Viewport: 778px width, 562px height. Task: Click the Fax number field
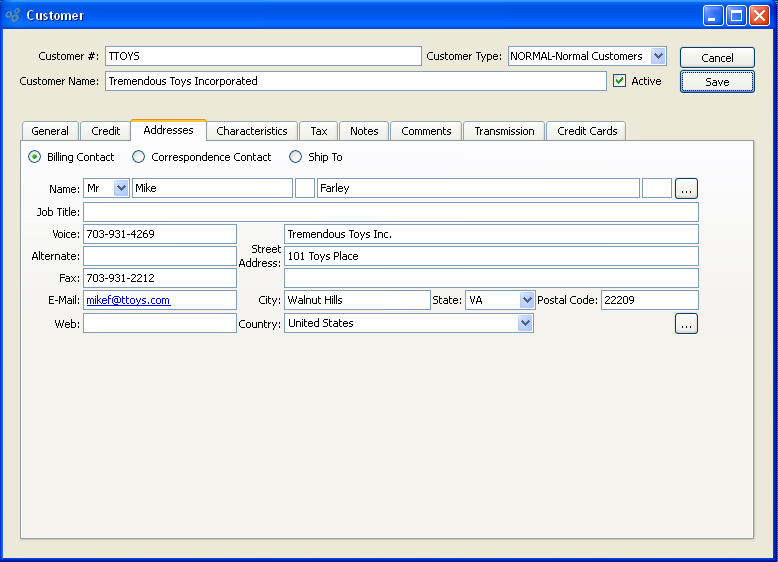(160, 278)
